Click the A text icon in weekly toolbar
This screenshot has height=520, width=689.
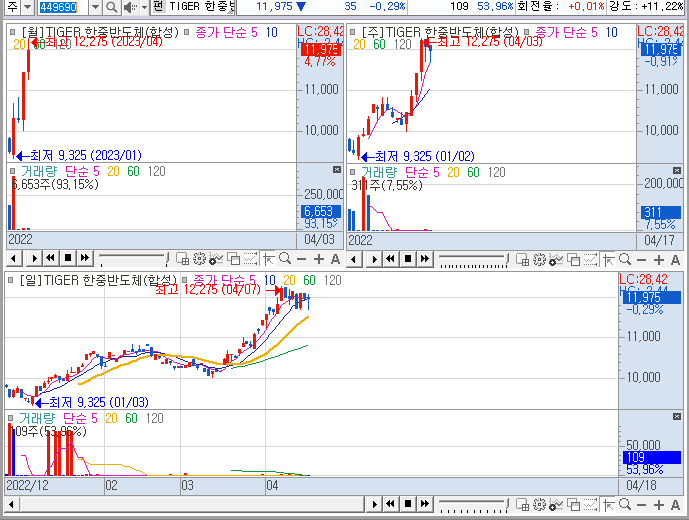tap(675, 260)
